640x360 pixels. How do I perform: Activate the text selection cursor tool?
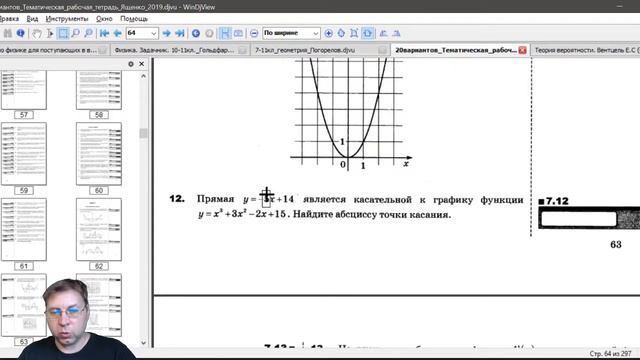click(x=50, y=33)
